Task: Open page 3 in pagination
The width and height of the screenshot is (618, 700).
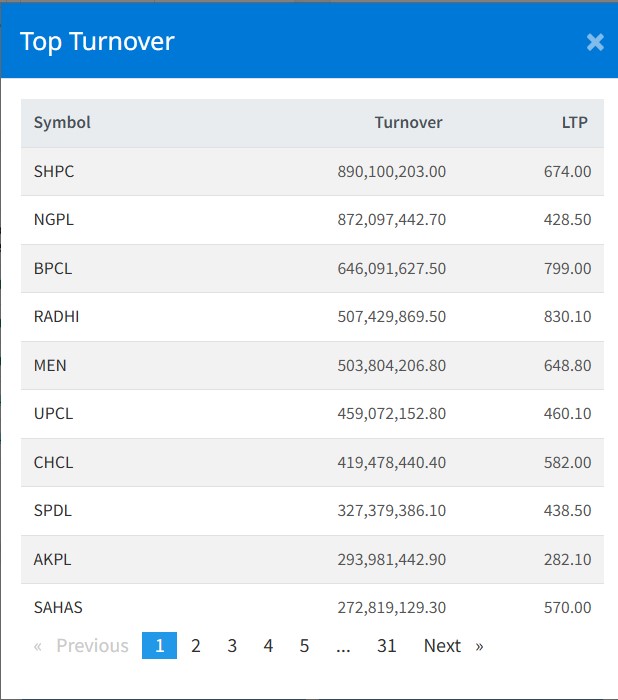Action: (232, 646)
